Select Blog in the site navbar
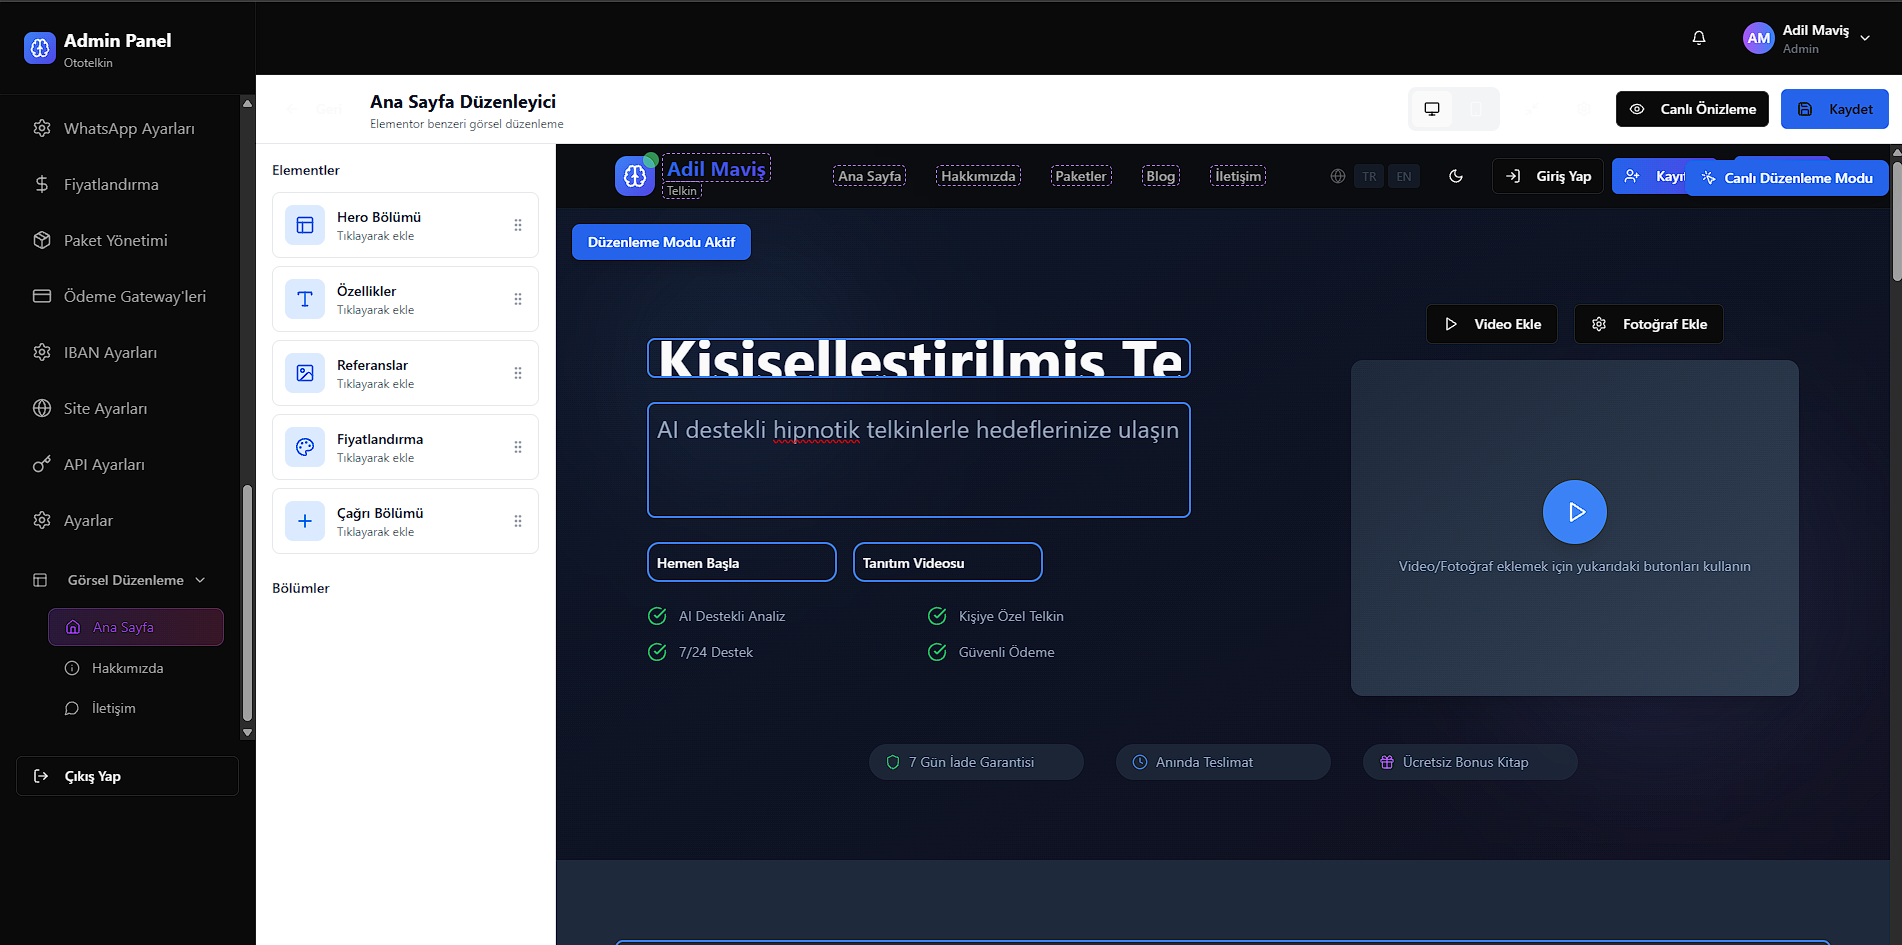Screen dimensions: 1902x945 click(x=1160, y=175)
